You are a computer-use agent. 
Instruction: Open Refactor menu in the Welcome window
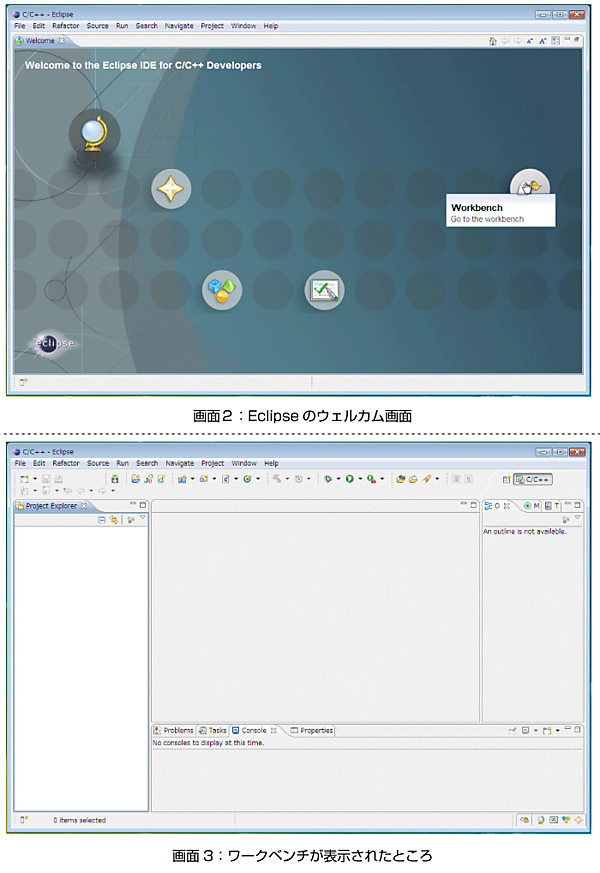tap(66, 26)
